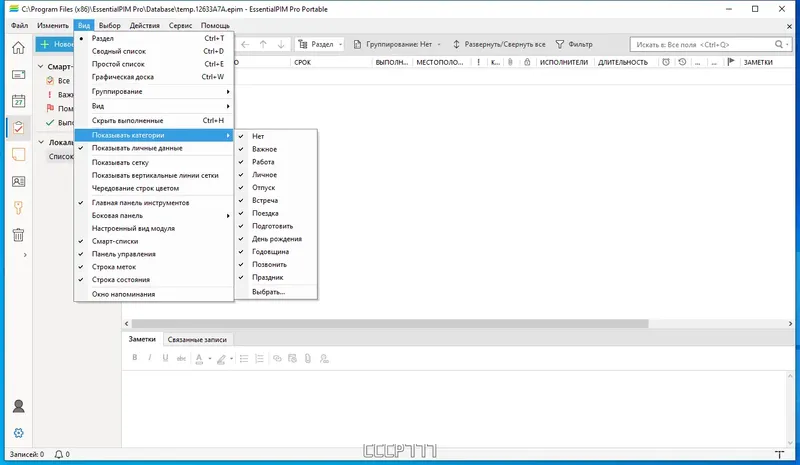Click Выбрать... in categories submenu

(x=276, y=292)
